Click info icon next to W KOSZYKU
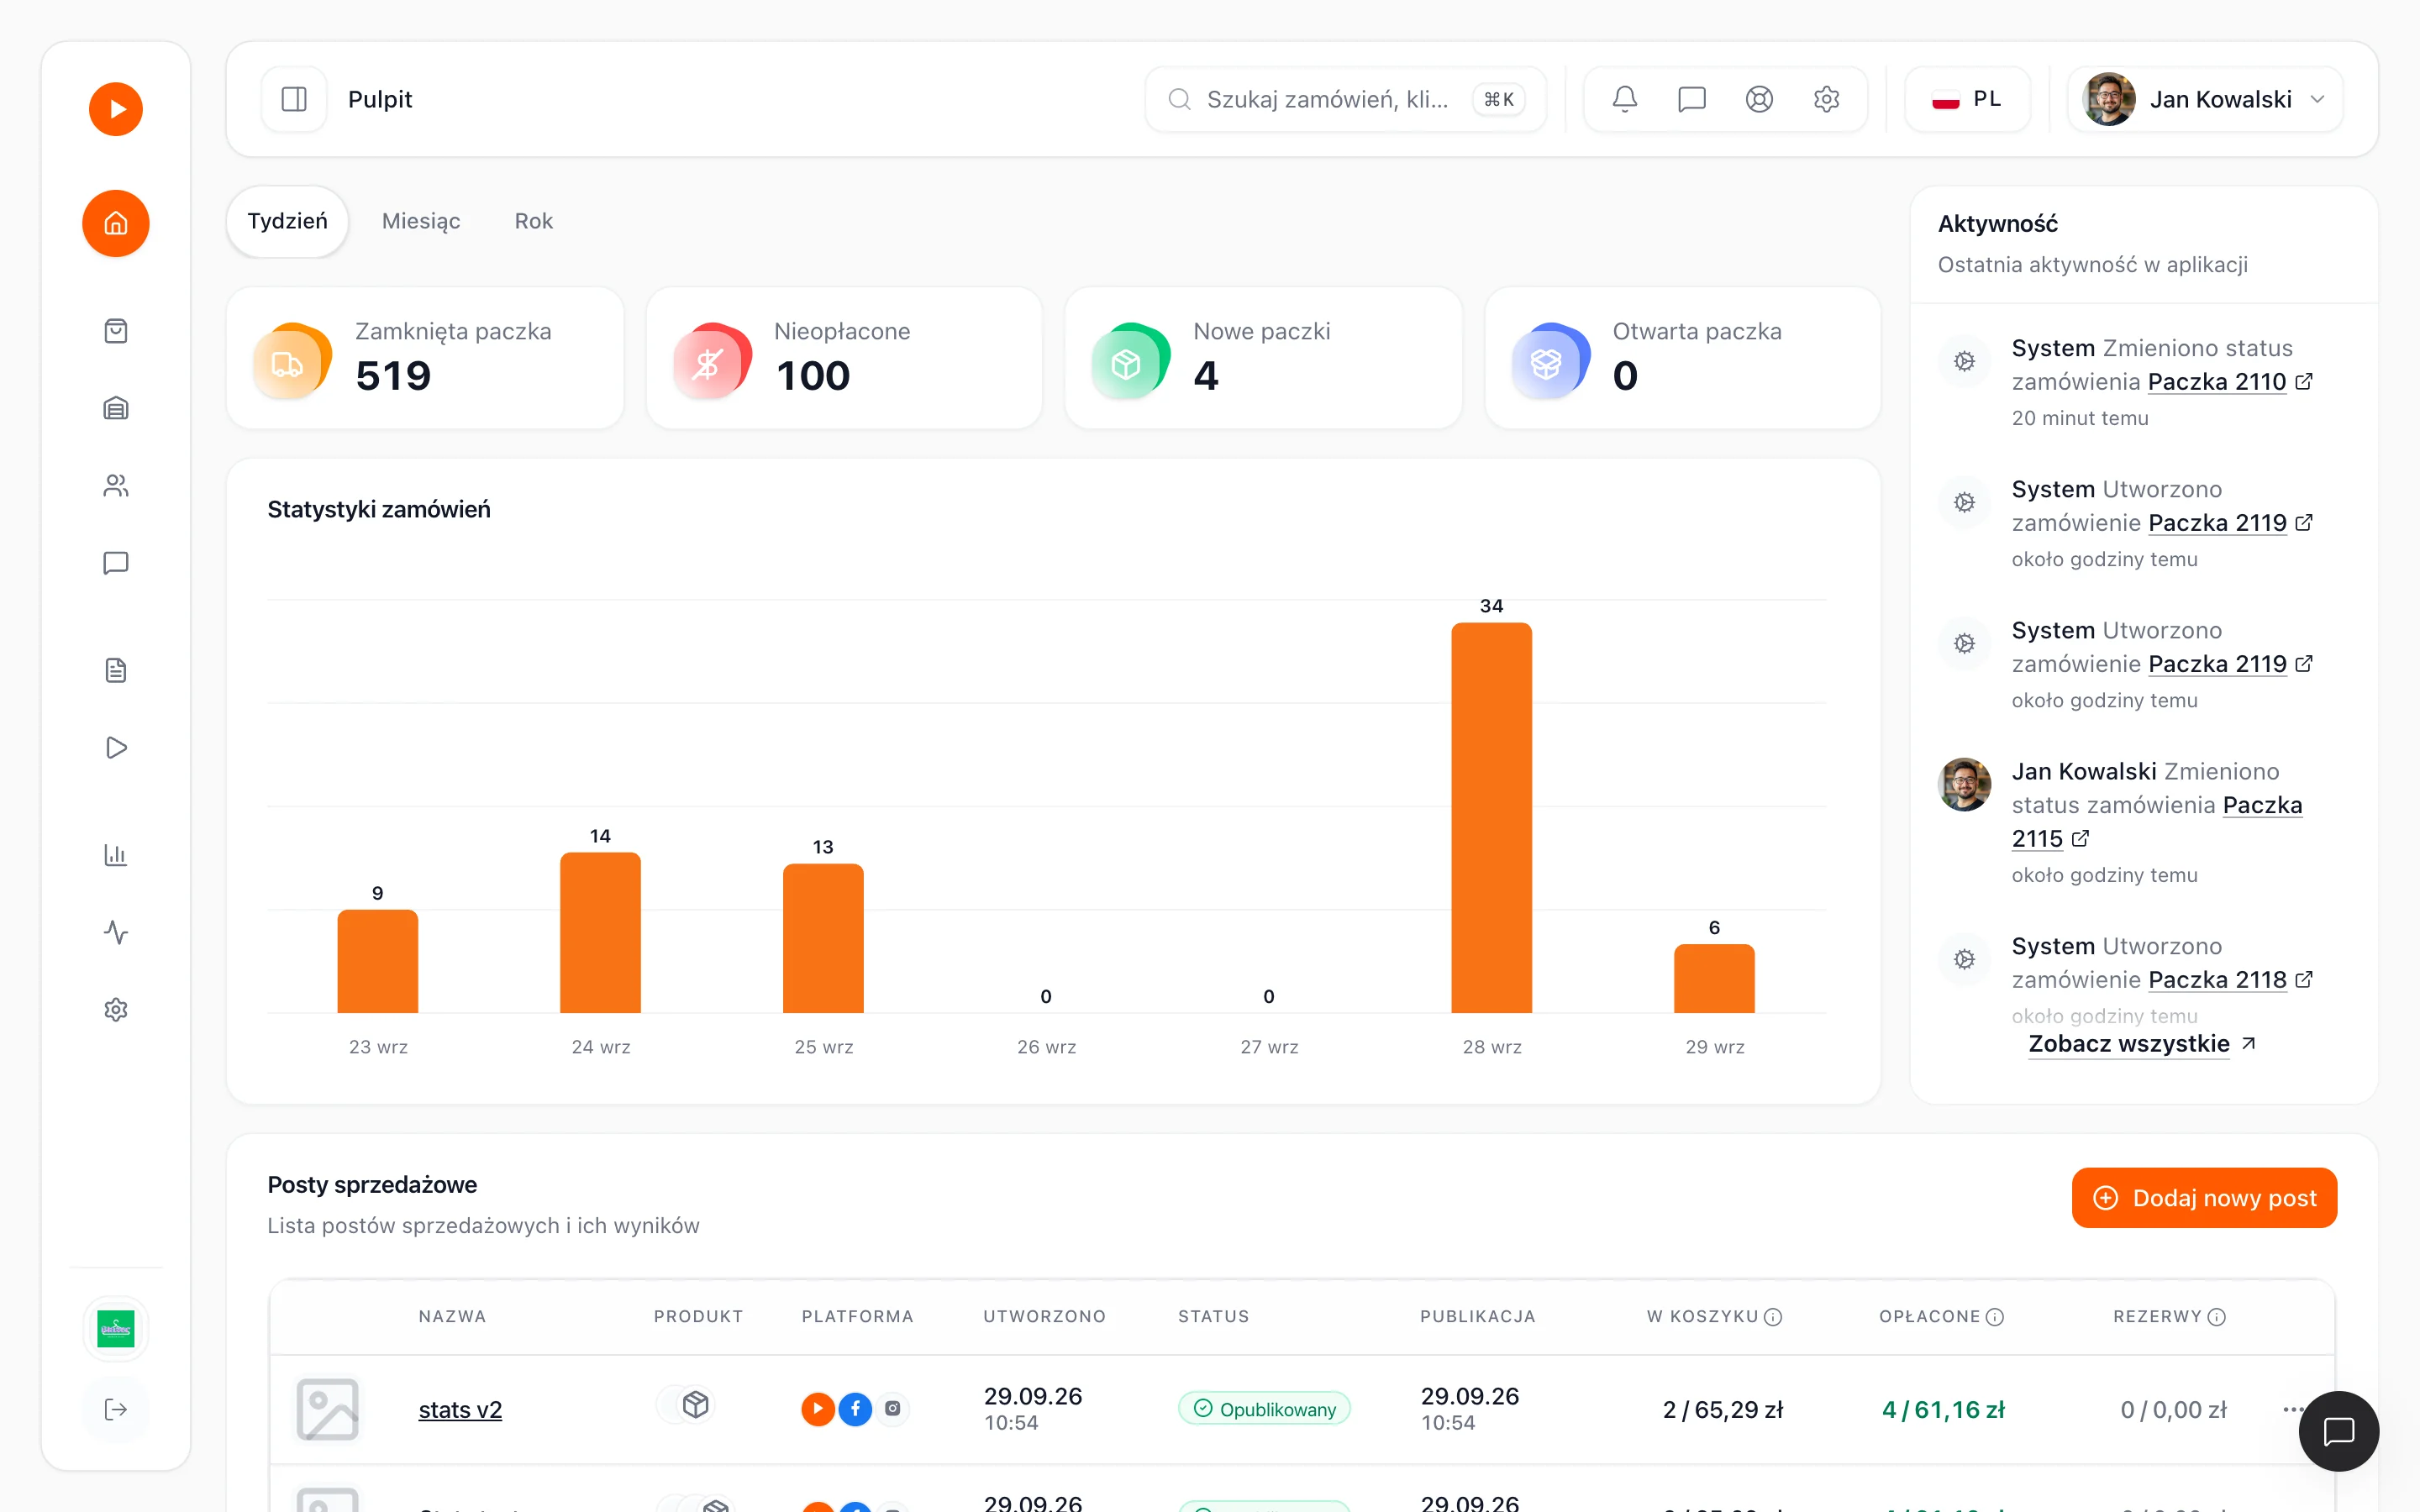Image resolution: width=2420 pixels, height=1512 pixels. (1773, 1317)
